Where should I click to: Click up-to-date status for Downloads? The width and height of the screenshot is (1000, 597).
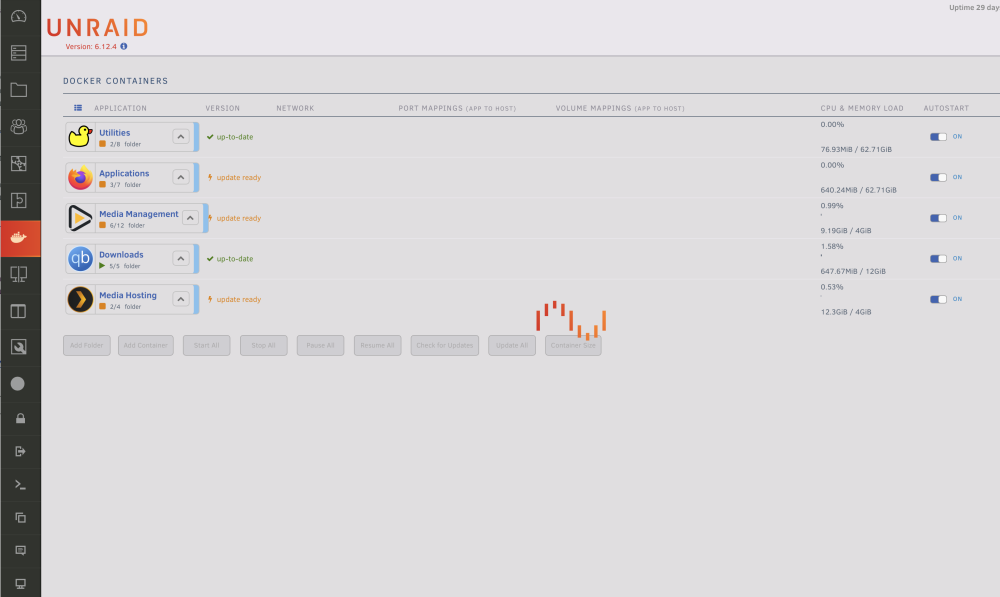[230, 258]
